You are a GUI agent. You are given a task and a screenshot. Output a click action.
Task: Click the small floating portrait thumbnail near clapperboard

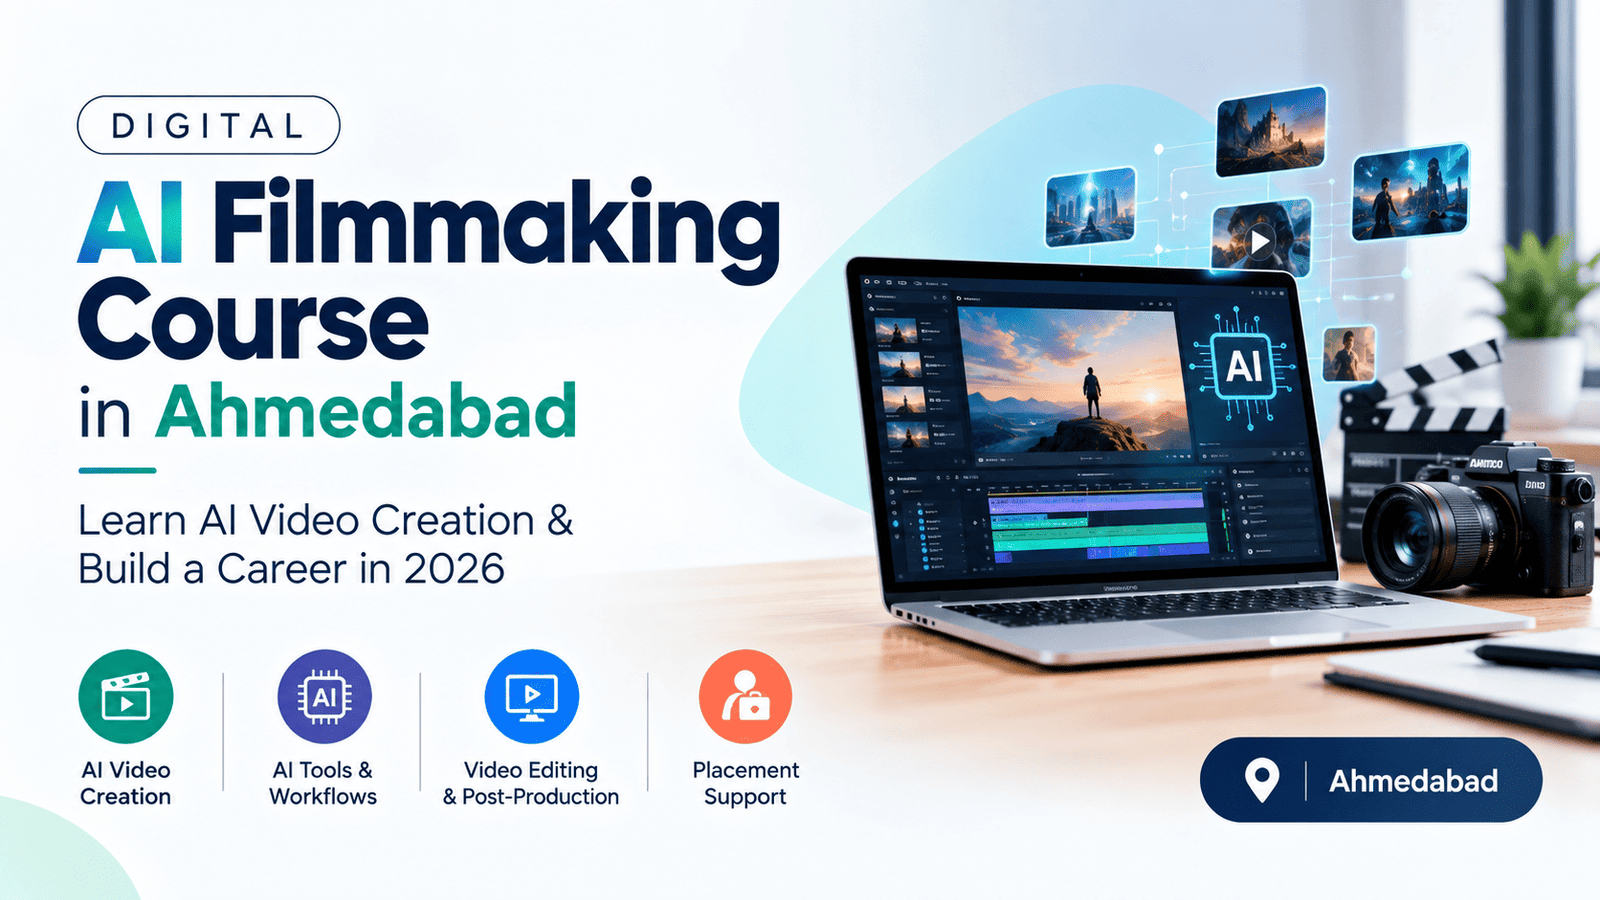[1349, 353]
